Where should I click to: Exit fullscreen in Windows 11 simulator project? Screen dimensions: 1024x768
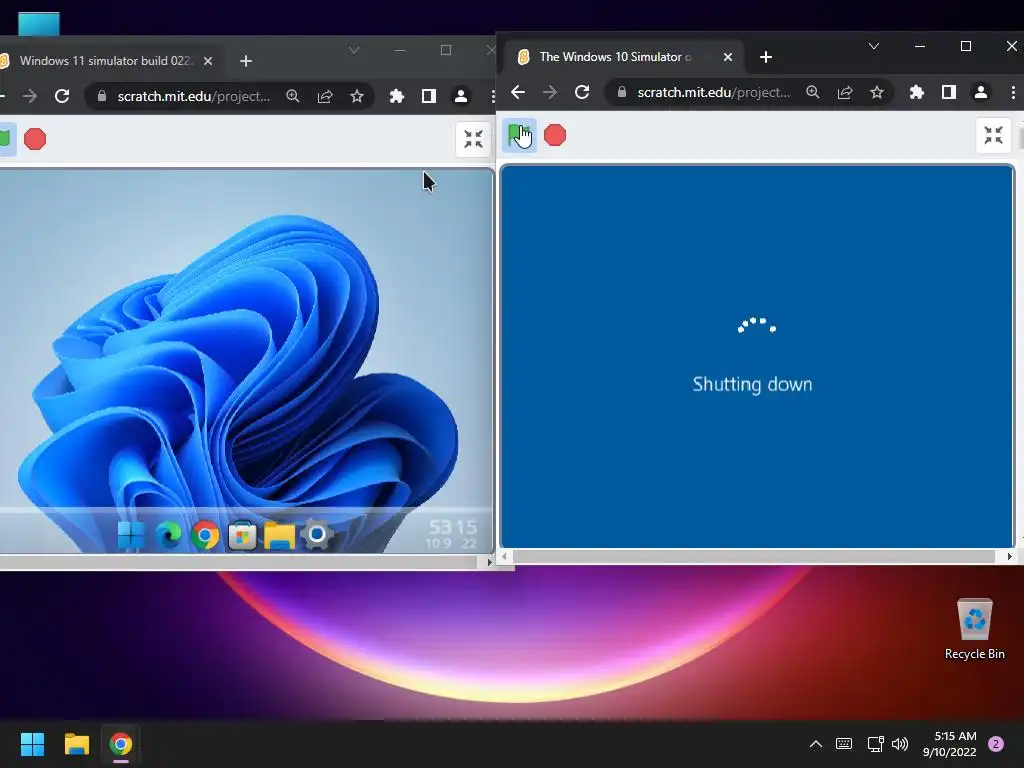coord(473,139)
